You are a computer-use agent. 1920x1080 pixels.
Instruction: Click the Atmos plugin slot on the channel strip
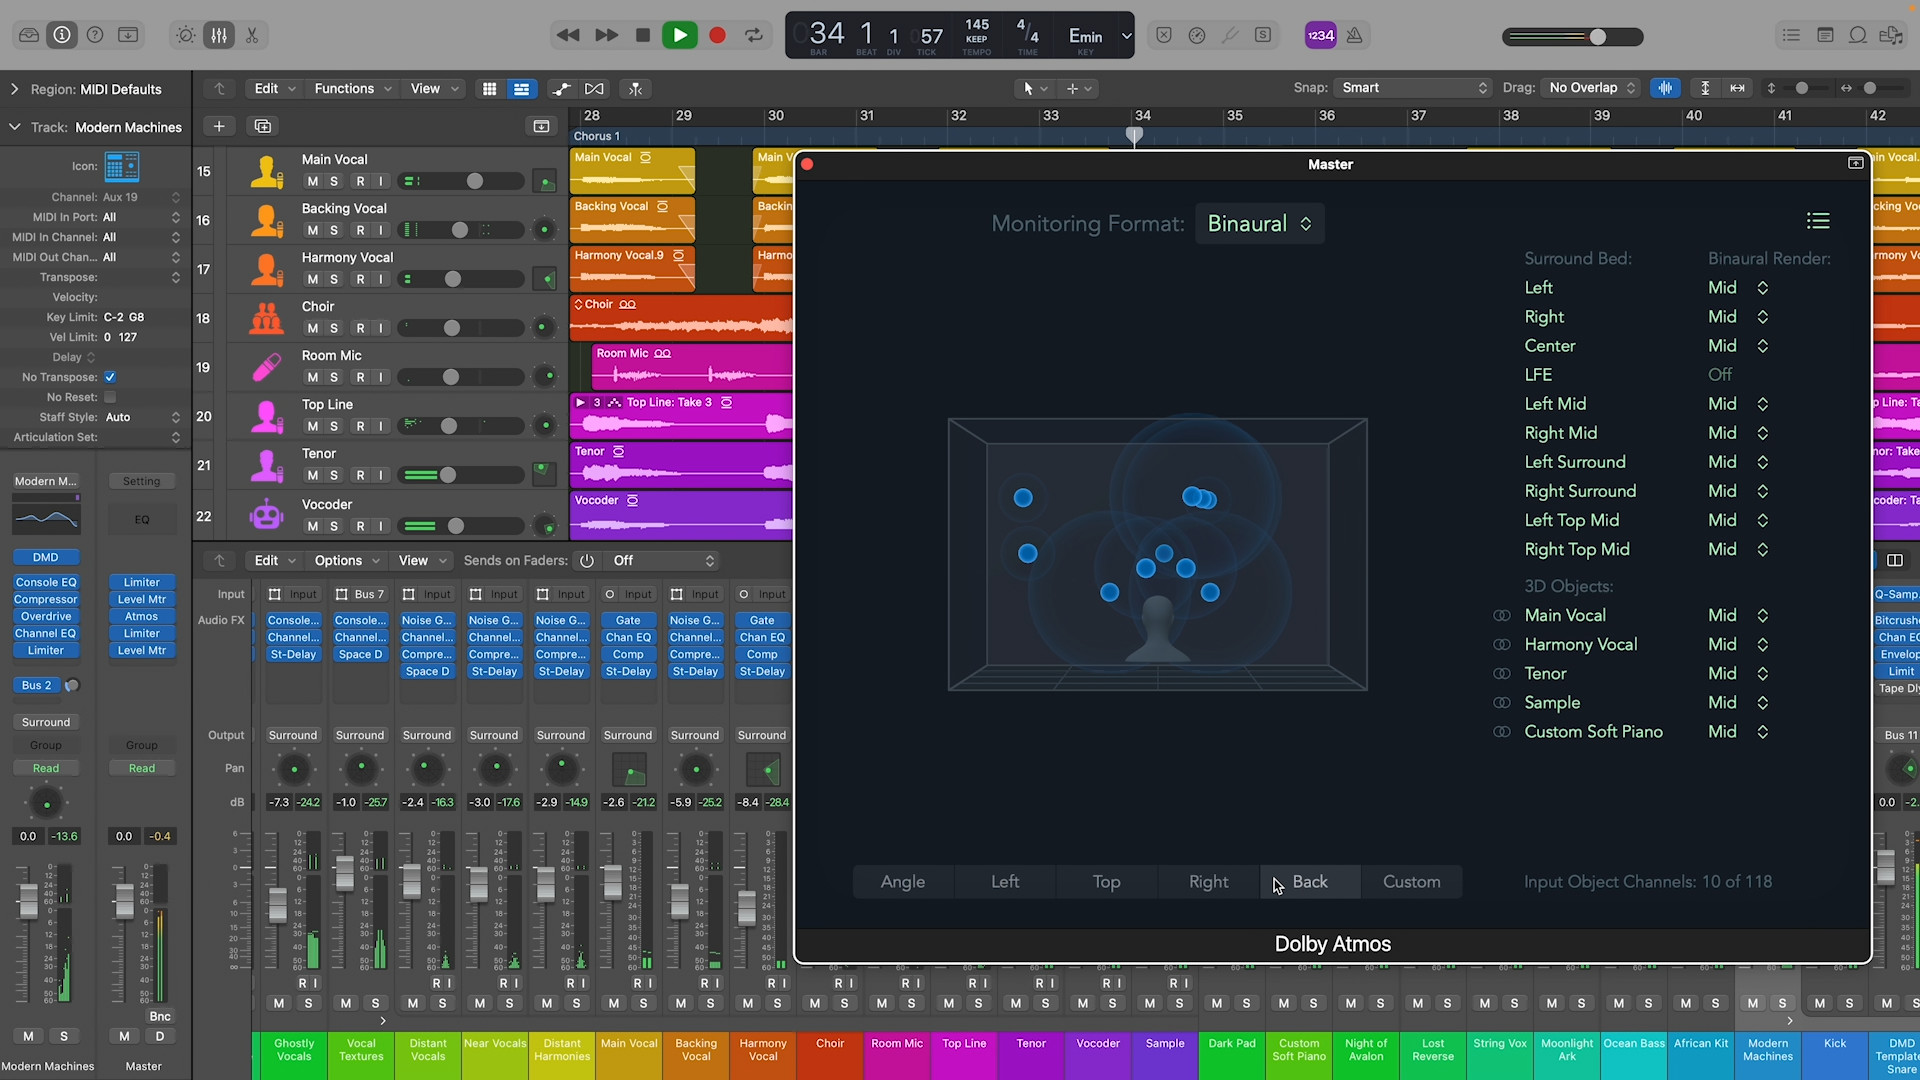(141, 617)
